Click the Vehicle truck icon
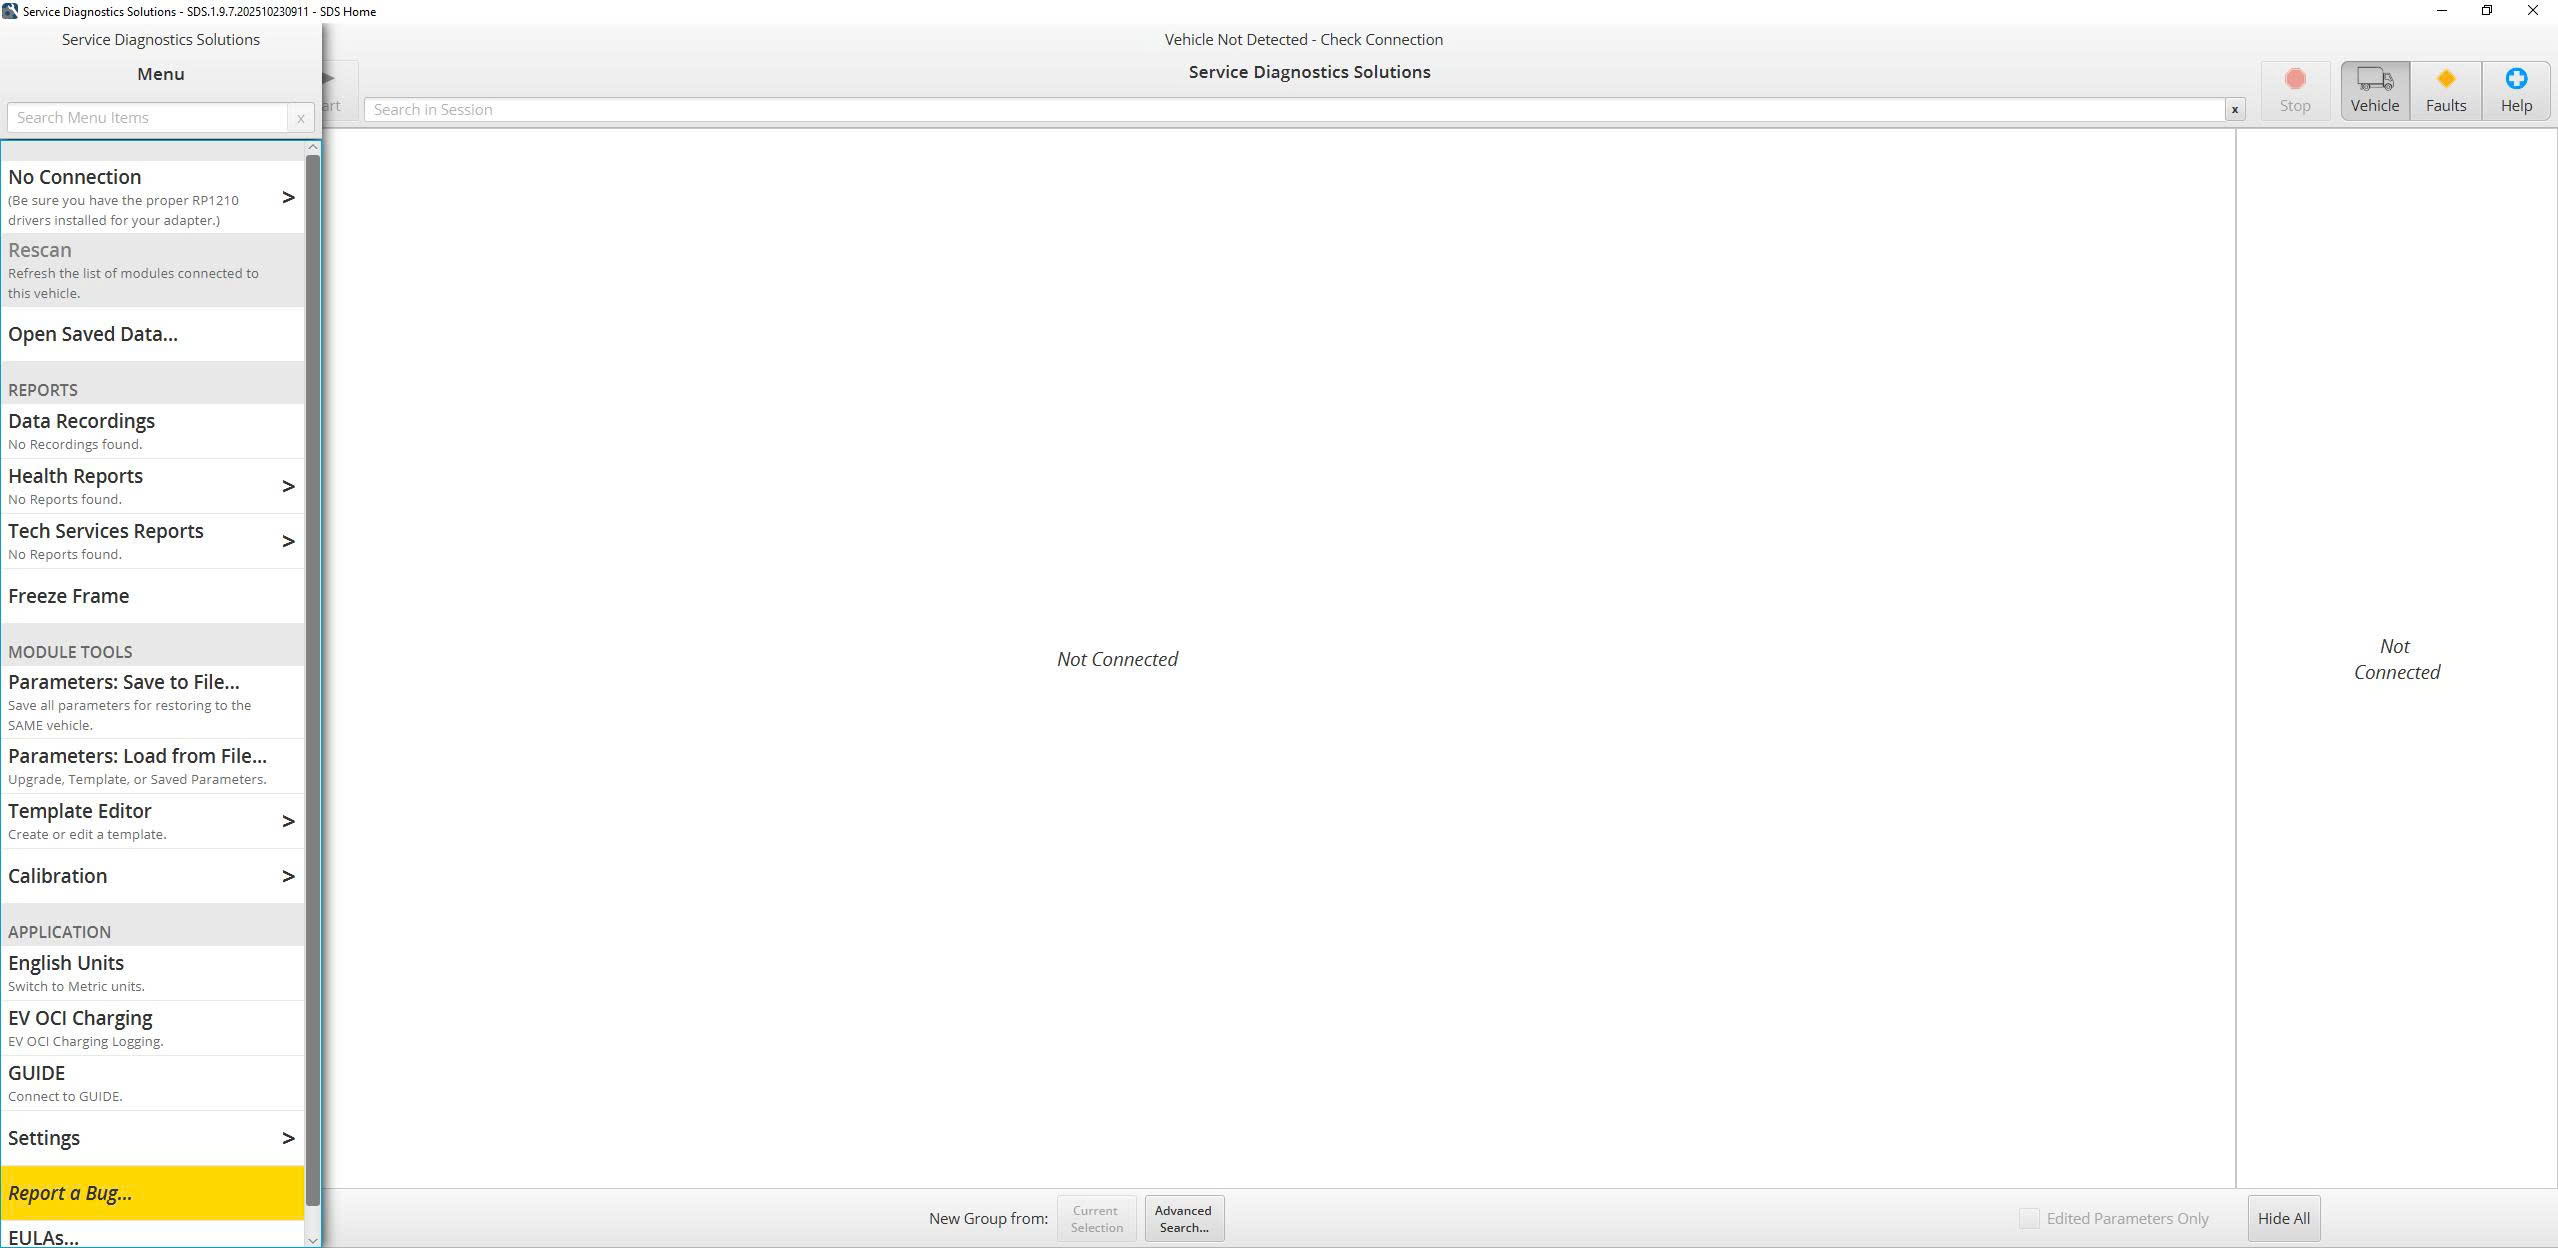This screenshot has width=2558, height=1248. [2374, 80]
